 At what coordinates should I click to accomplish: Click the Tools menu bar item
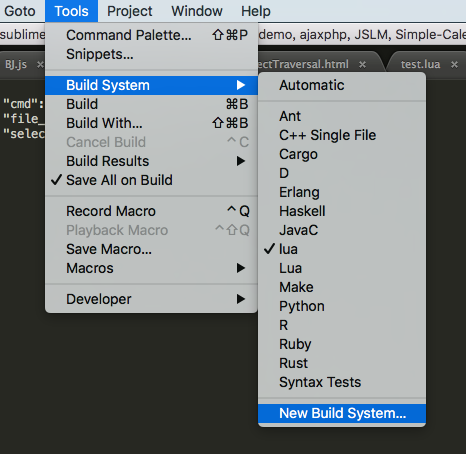[71, 11]
